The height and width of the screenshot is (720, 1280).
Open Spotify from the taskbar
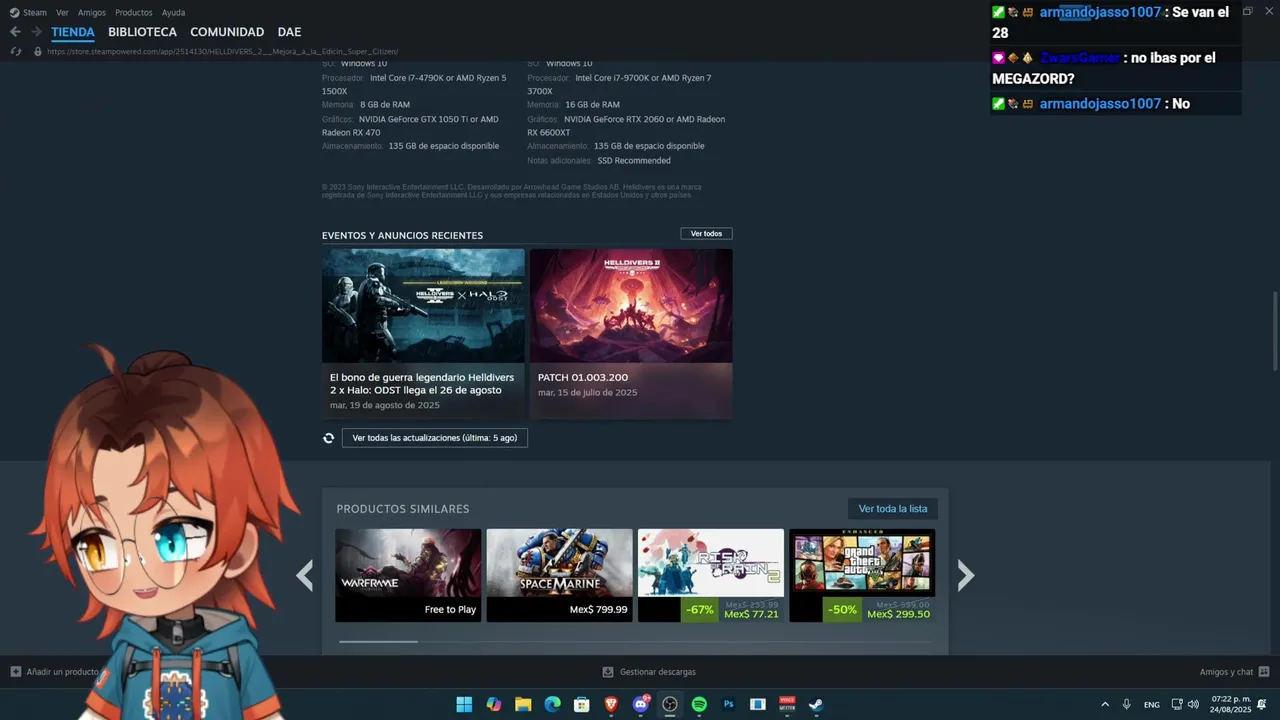(x=699, y=704)
